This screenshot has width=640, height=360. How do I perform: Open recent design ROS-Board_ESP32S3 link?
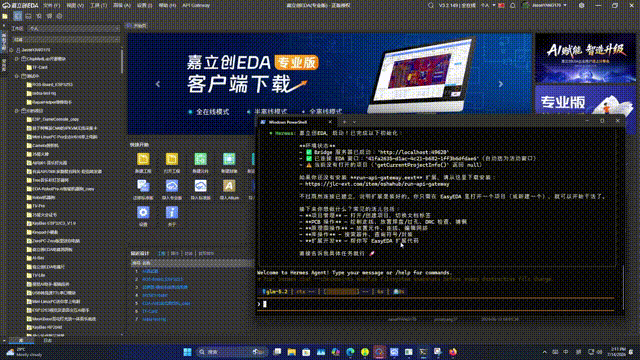coord(162,279)
